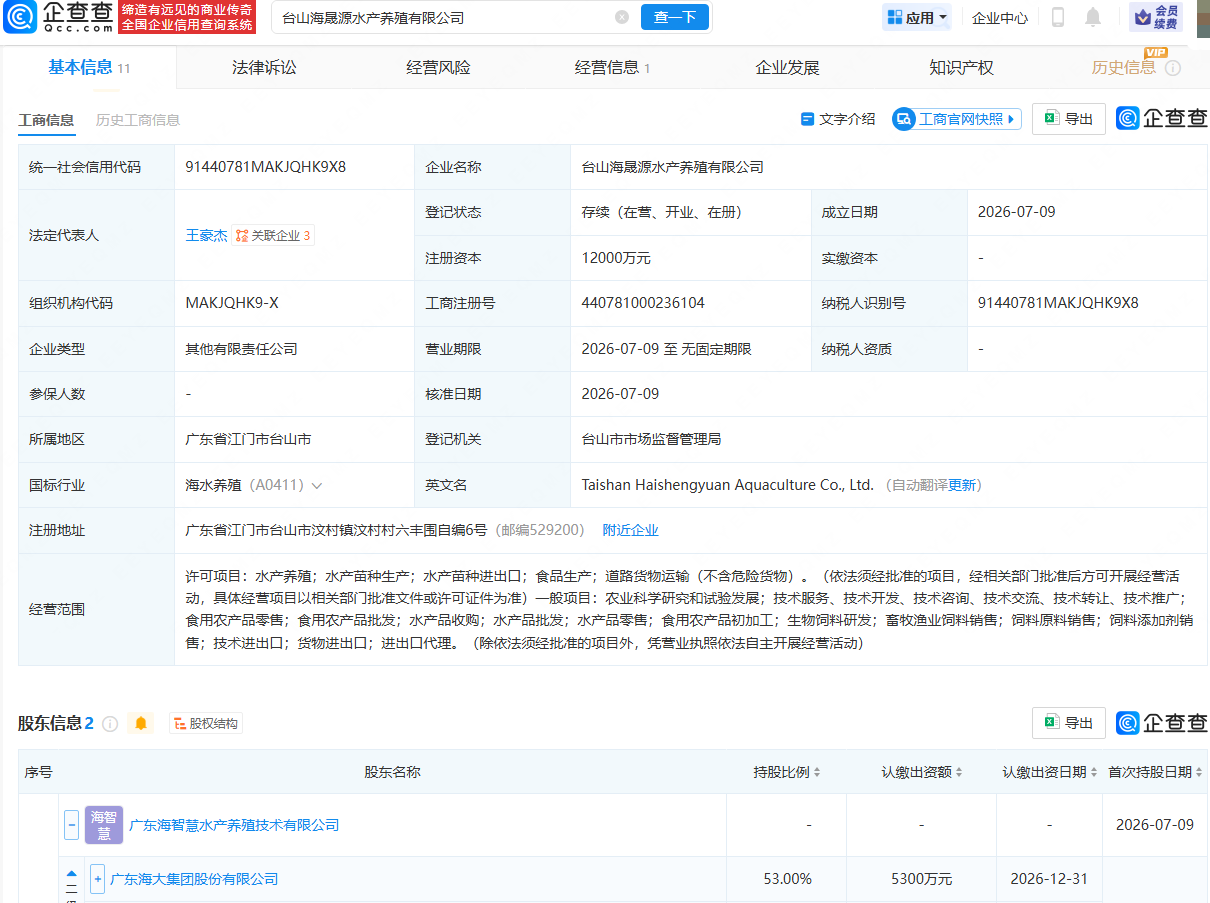Click the blue up arrow beside 广东海大集团 row
This screenshot has width=1210, height=903.
point(72,873)
